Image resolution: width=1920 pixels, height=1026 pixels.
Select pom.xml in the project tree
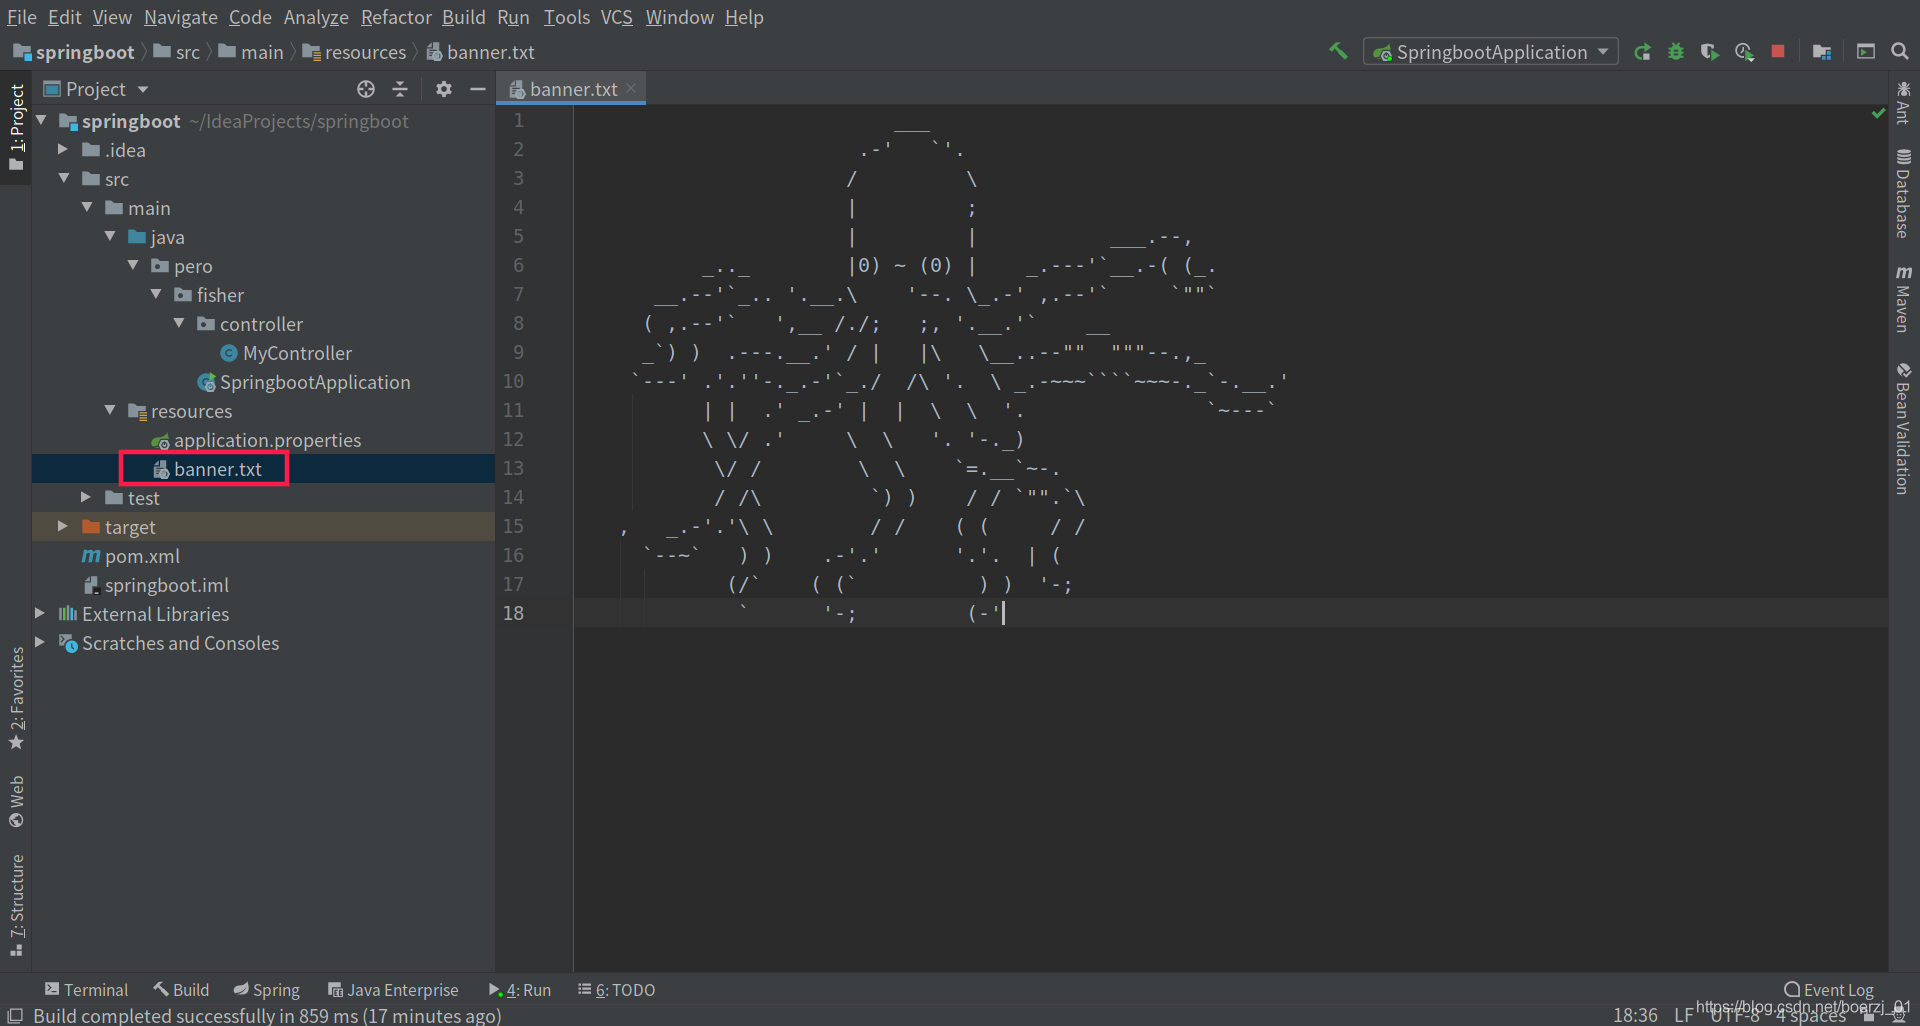pyautogui.click(x=131, y=556)
